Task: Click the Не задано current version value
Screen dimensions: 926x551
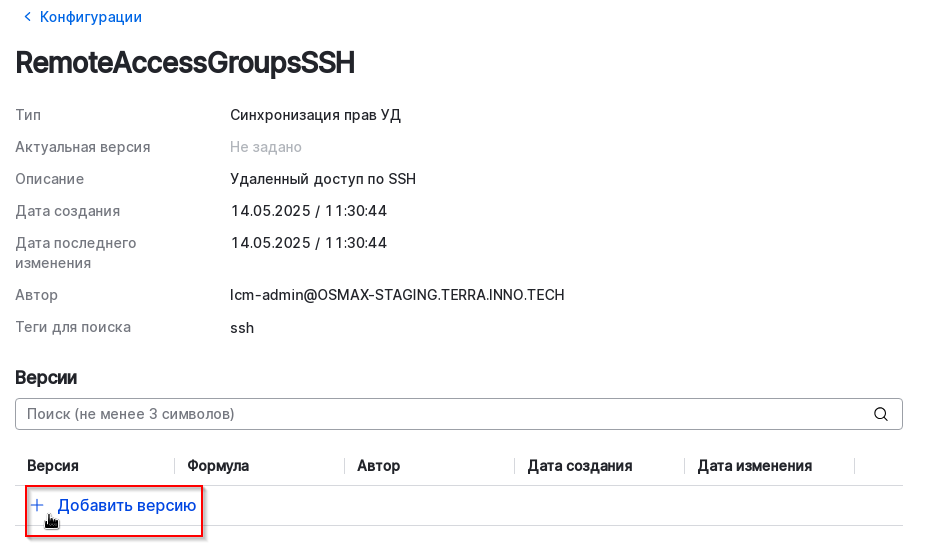Action: [265, 147]
